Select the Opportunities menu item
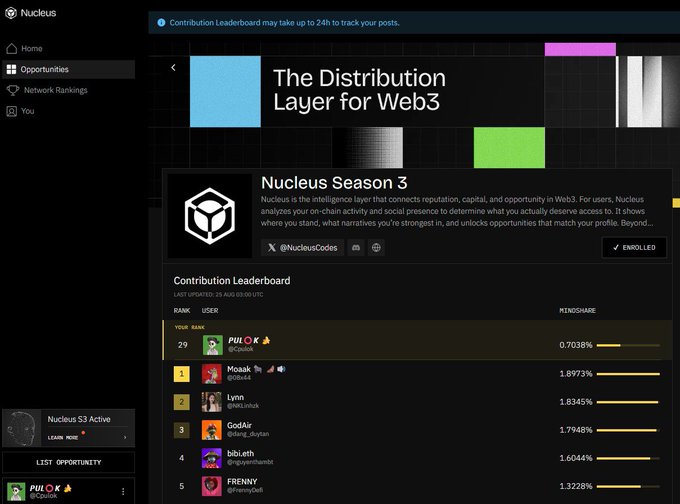The height and width of the screenshot is (504, 680). point(69,69)
